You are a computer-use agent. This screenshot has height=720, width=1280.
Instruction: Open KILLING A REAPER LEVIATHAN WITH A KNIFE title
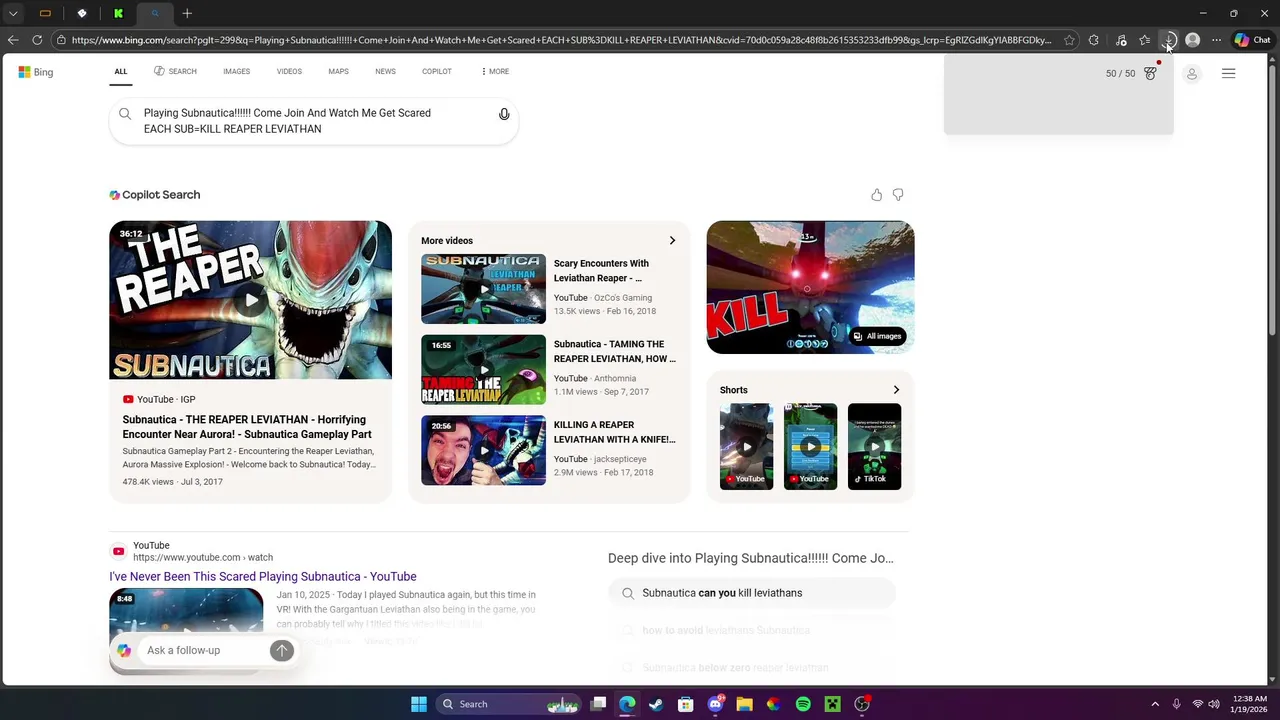tap(614, 432)
